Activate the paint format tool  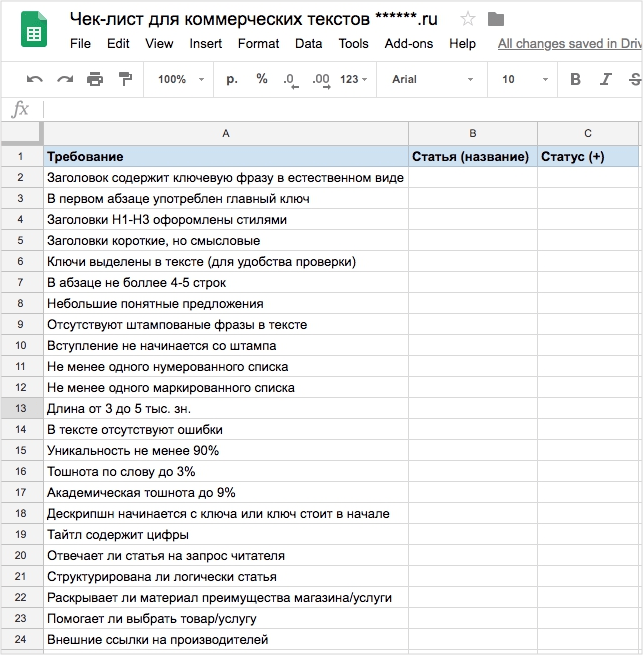point(125,79)
